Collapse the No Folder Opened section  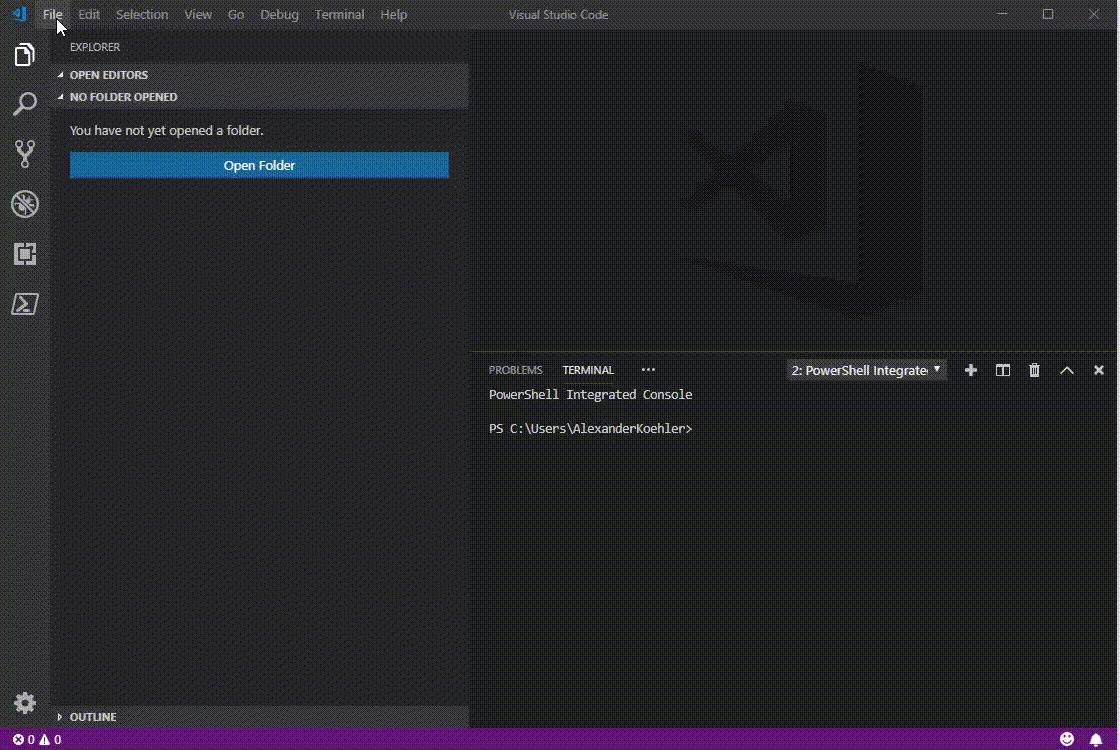260,97
